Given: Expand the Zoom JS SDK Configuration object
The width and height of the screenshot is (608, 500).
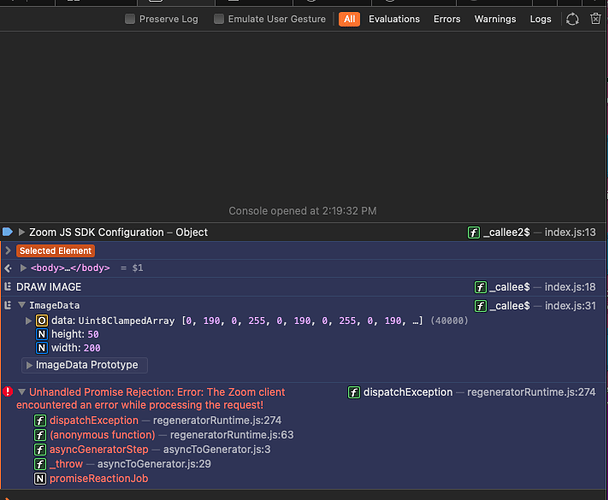Looking at the screenshot, I should (22, 232).
